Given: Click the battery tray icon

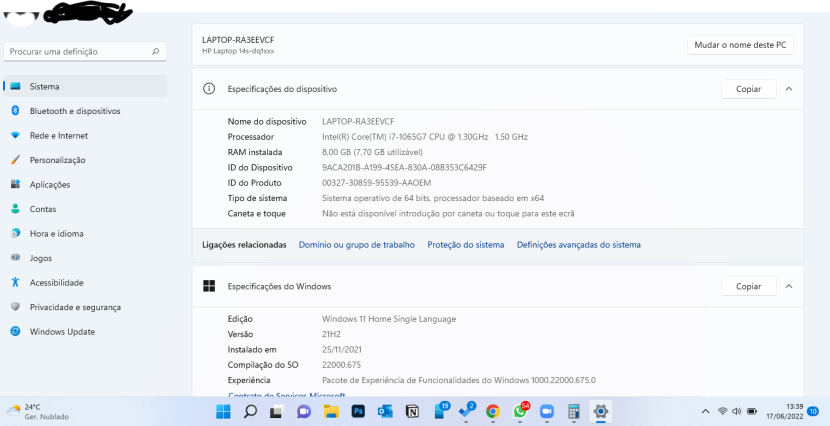Looking at the screenshot, I should click(752, 411).
